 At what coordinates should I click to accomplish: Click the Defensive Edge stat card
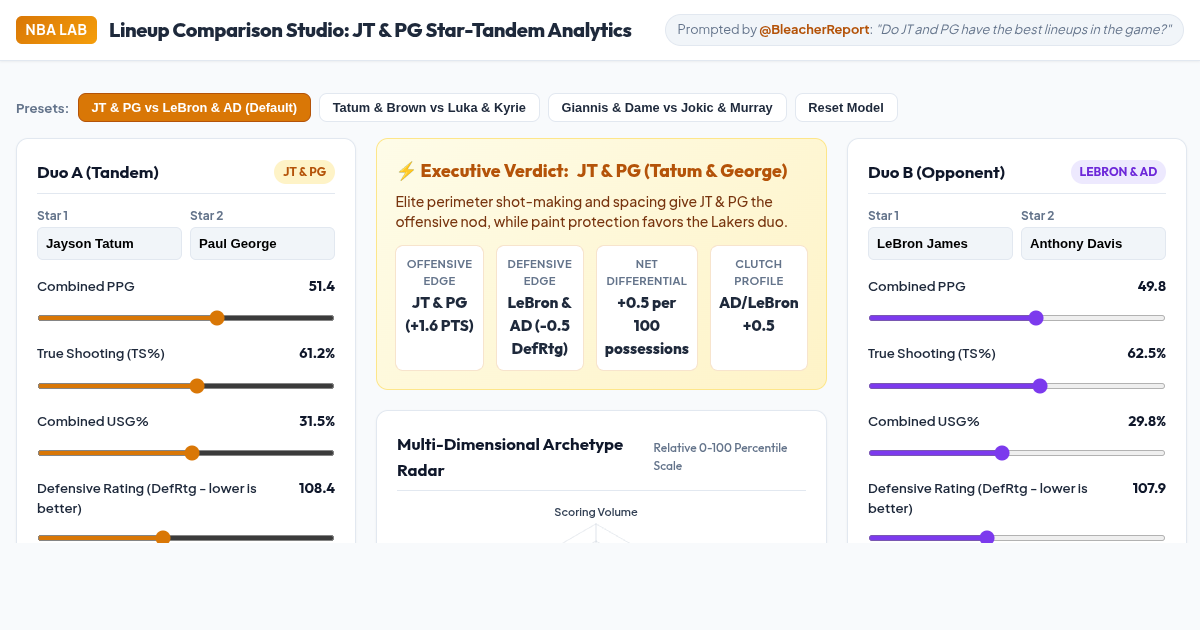[x=540, y=308]
